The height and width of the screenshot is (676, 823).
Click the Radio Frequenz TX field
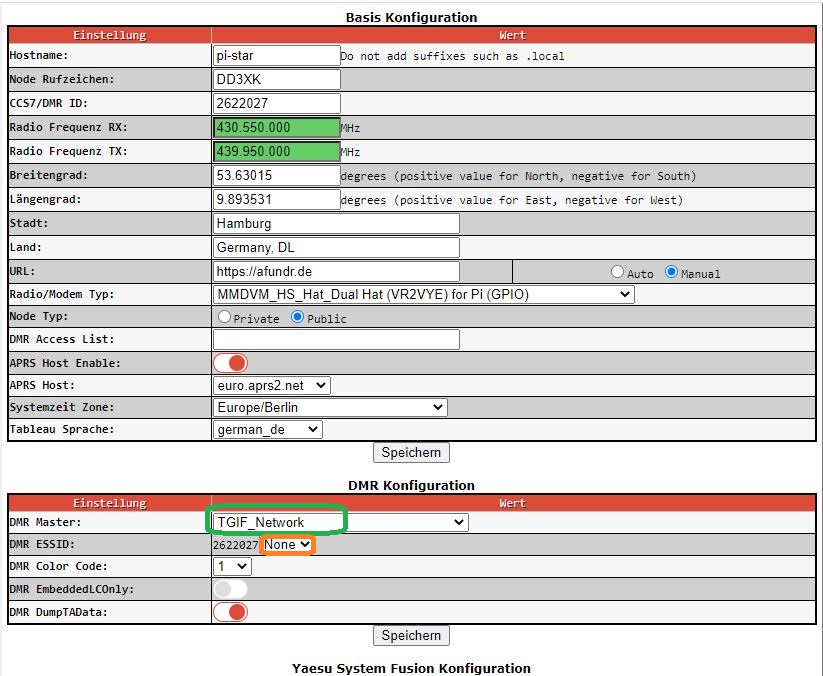pos(277,152)
